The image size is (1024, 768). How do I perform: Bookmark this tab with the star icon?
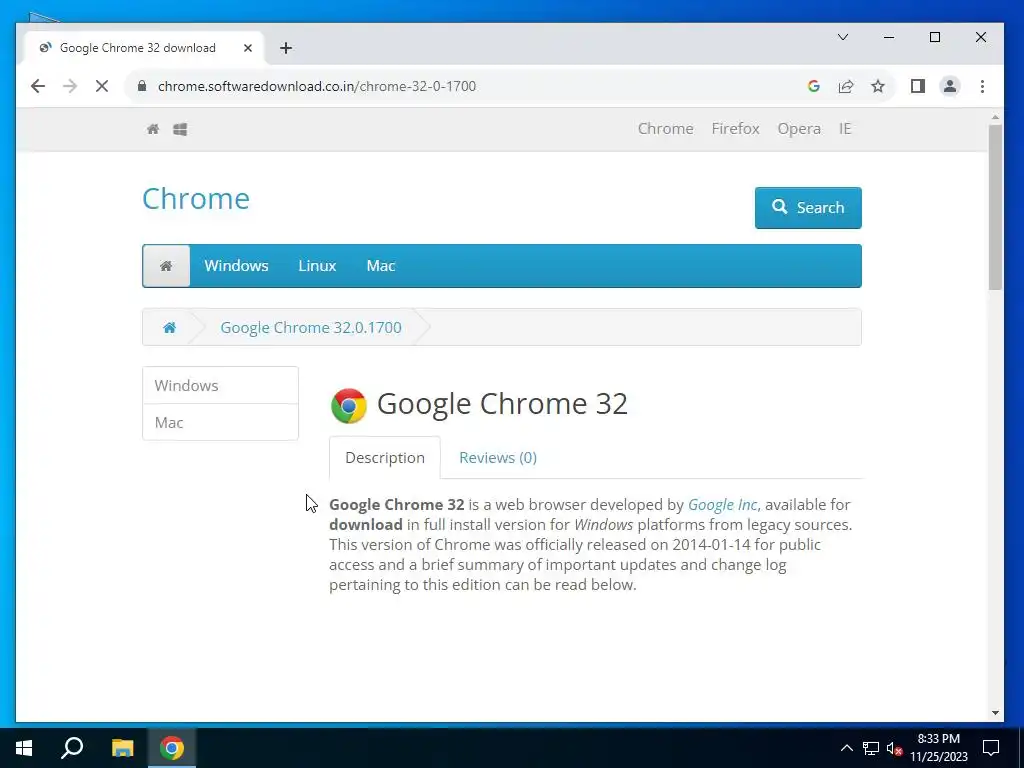pos(878,86)
